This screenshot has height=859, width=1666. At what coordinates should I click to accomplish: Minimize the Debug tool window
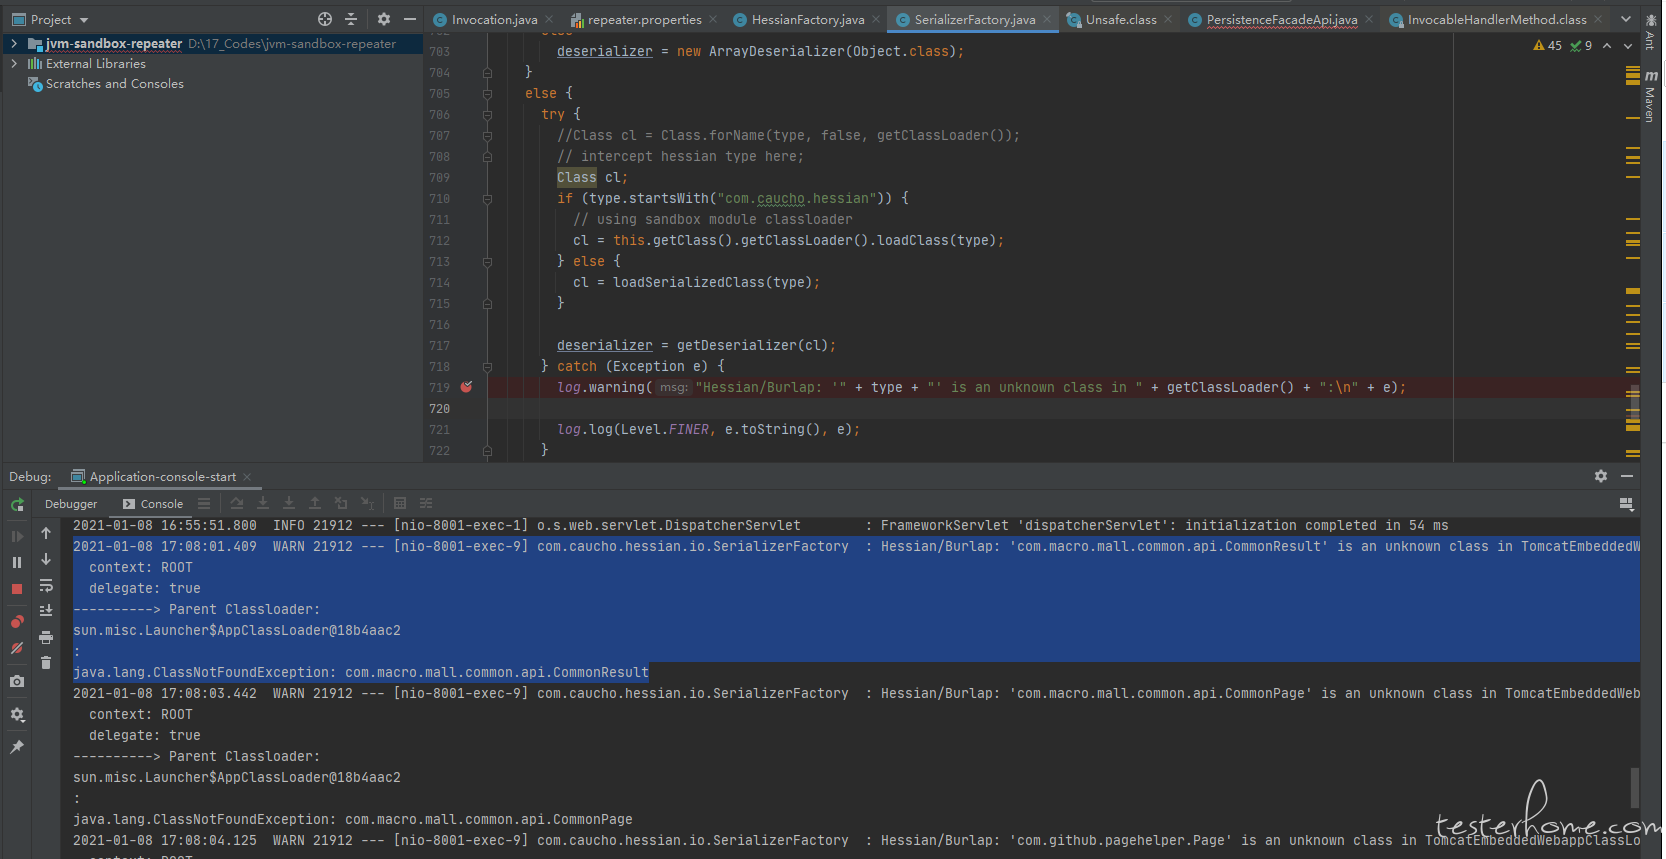tap(1627, 476)
